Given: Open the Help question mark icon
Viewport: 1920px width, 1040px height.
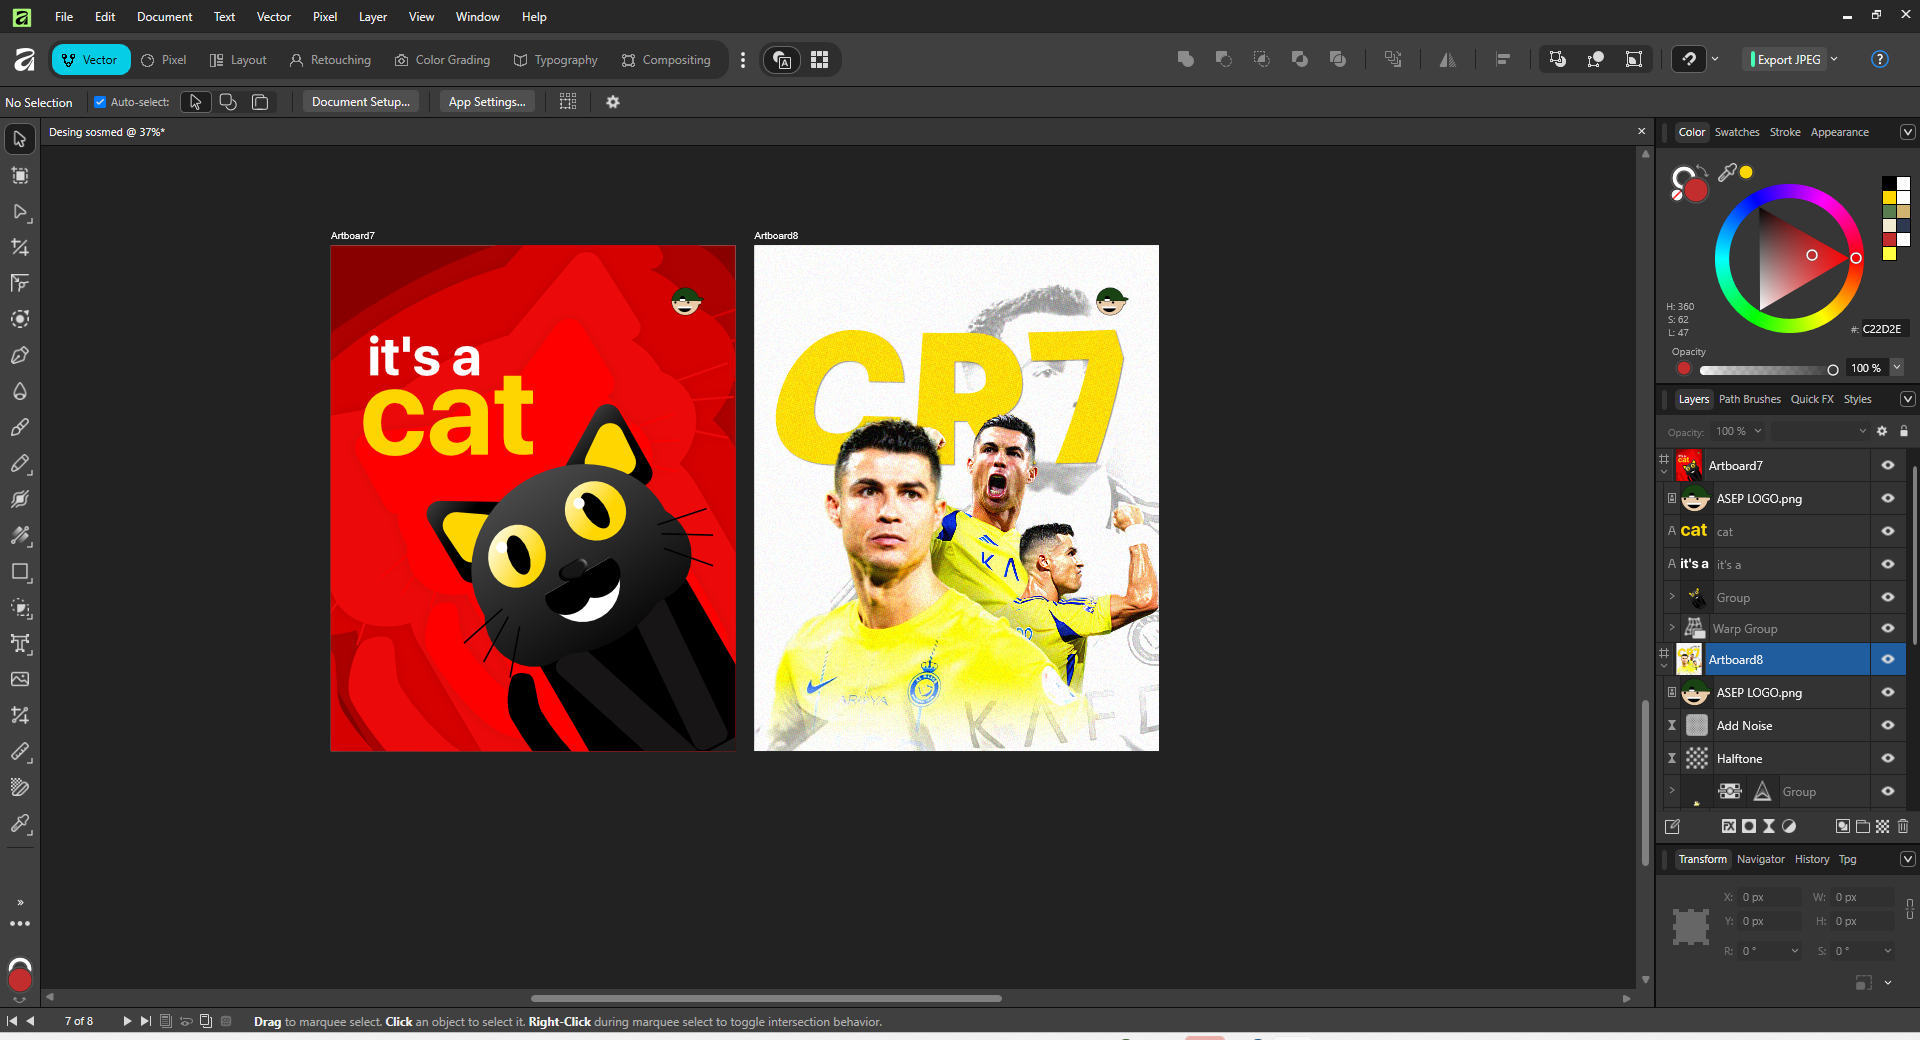Looking at the screenshot, I should (x=1879, y=59).
